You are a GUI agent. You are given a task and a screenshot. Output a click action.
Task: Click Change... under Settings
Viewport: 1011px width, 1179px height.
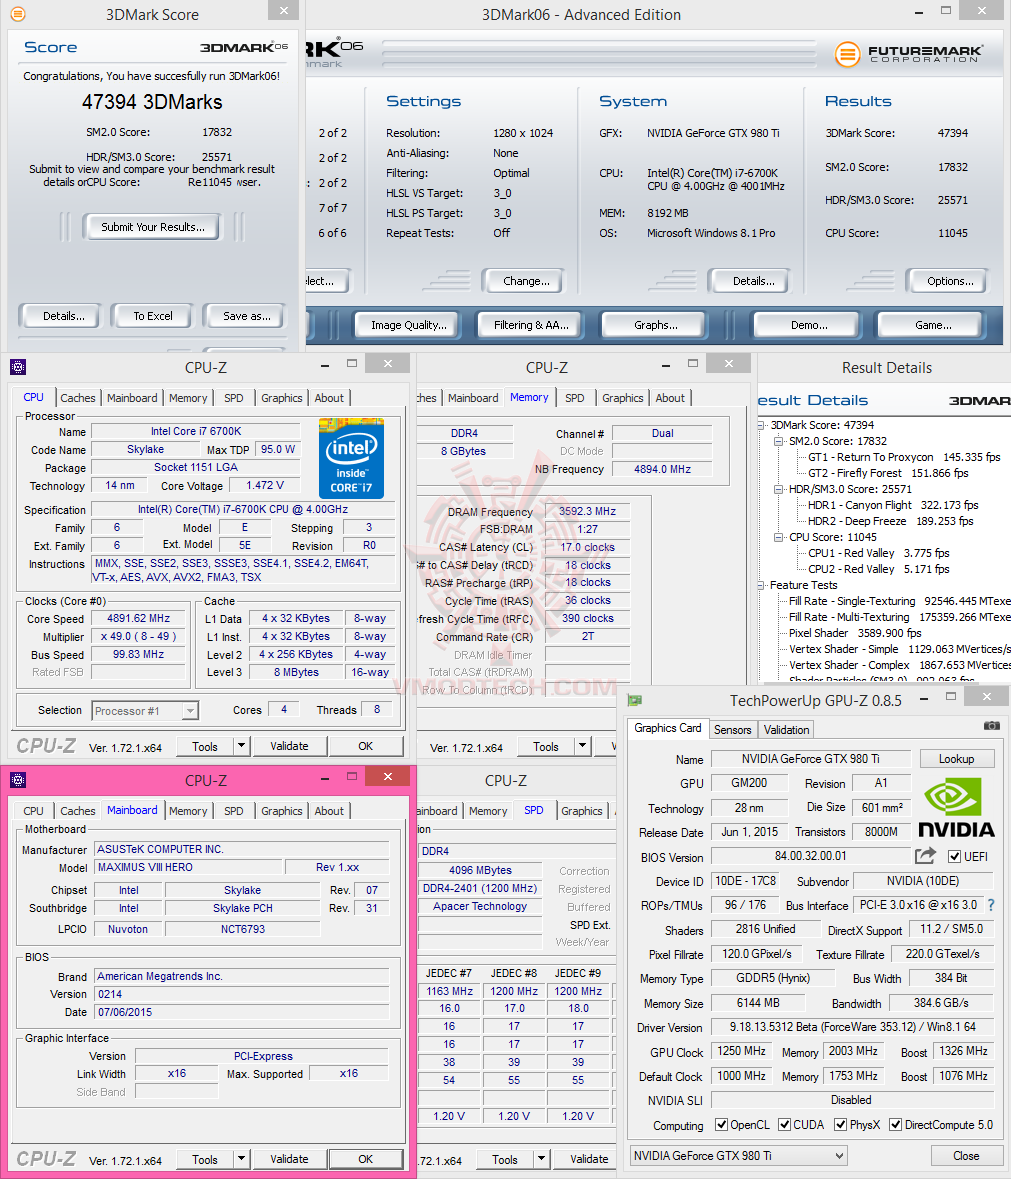(x=525, y=281)
